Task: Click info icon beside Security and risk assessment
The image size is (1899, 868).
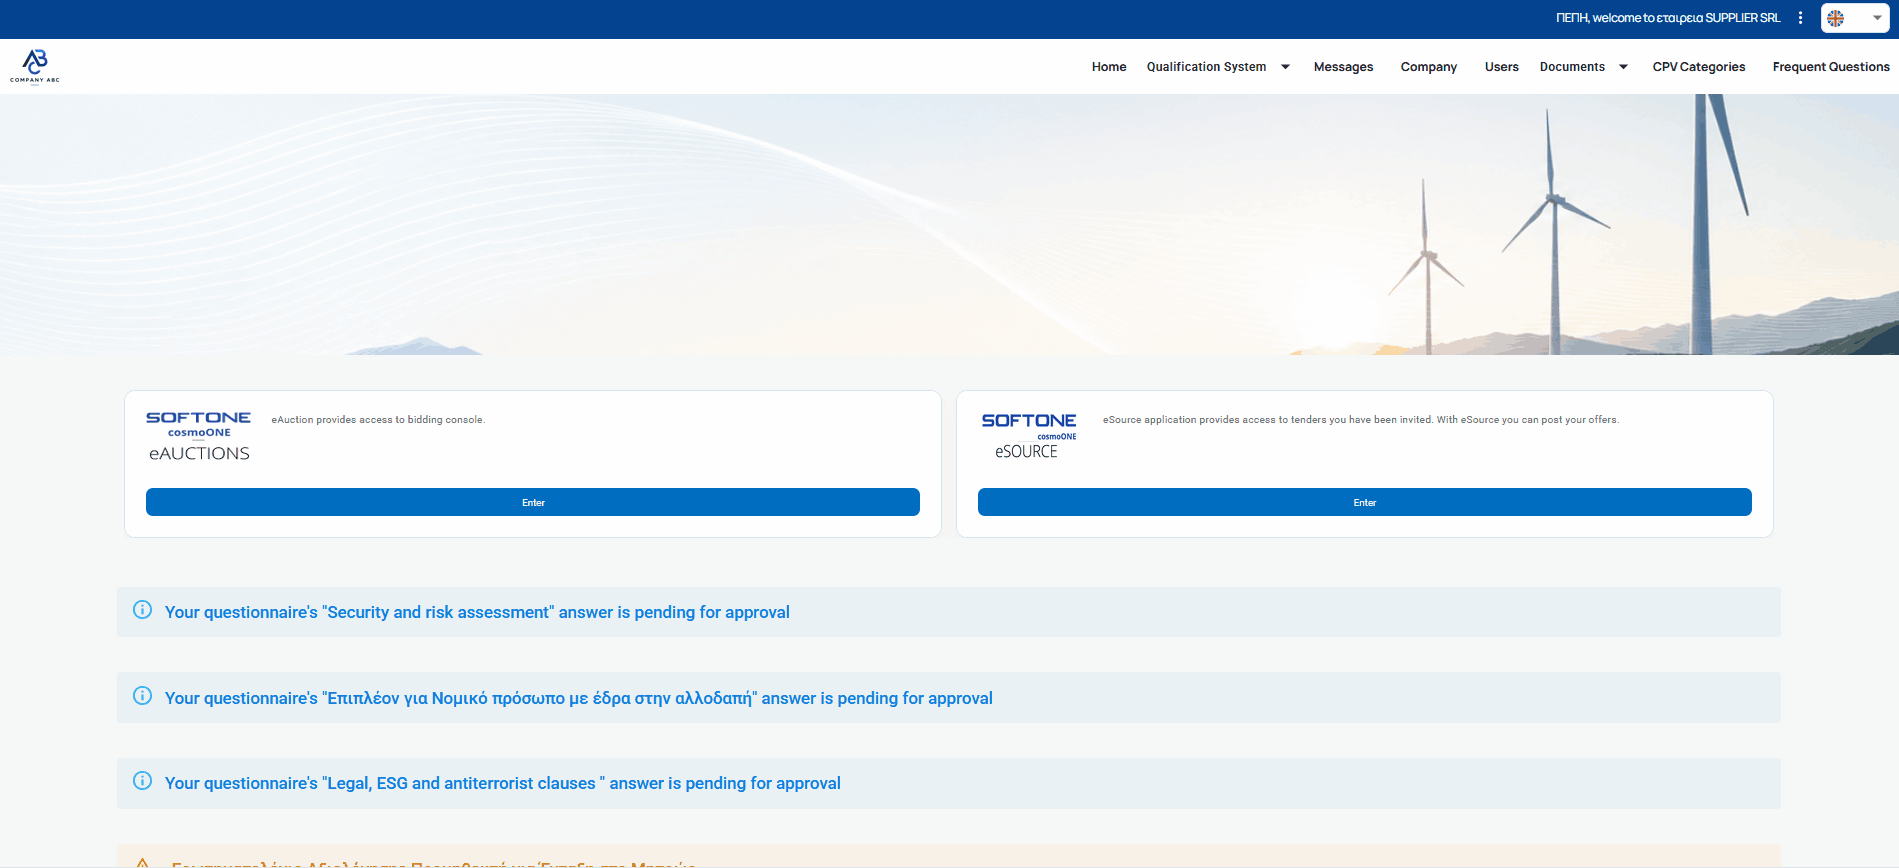Action: [143, 610]
